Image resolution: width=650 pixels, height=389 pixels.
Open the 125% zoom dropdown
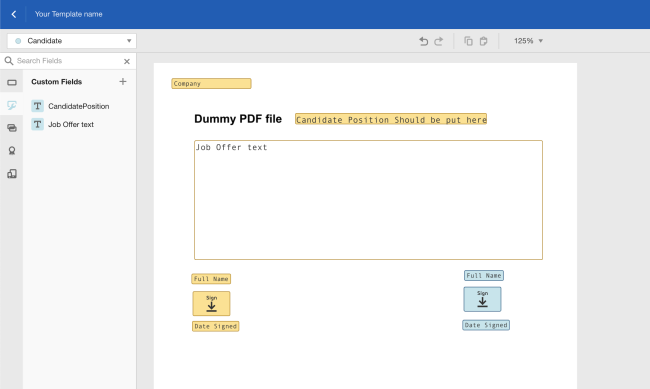pyautogui.click(x=529, y=41)
